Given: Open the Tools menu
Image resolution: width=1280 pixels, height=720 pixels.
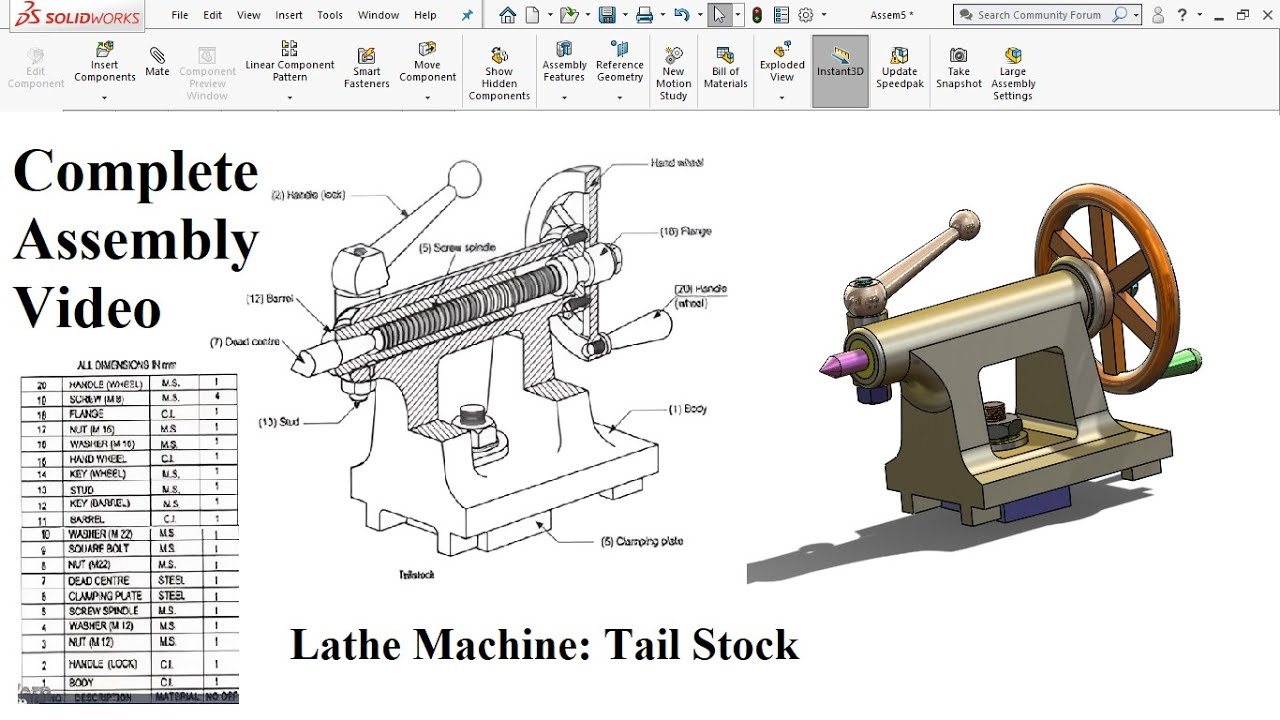Looking at the screenshot, I should point(330,15).
